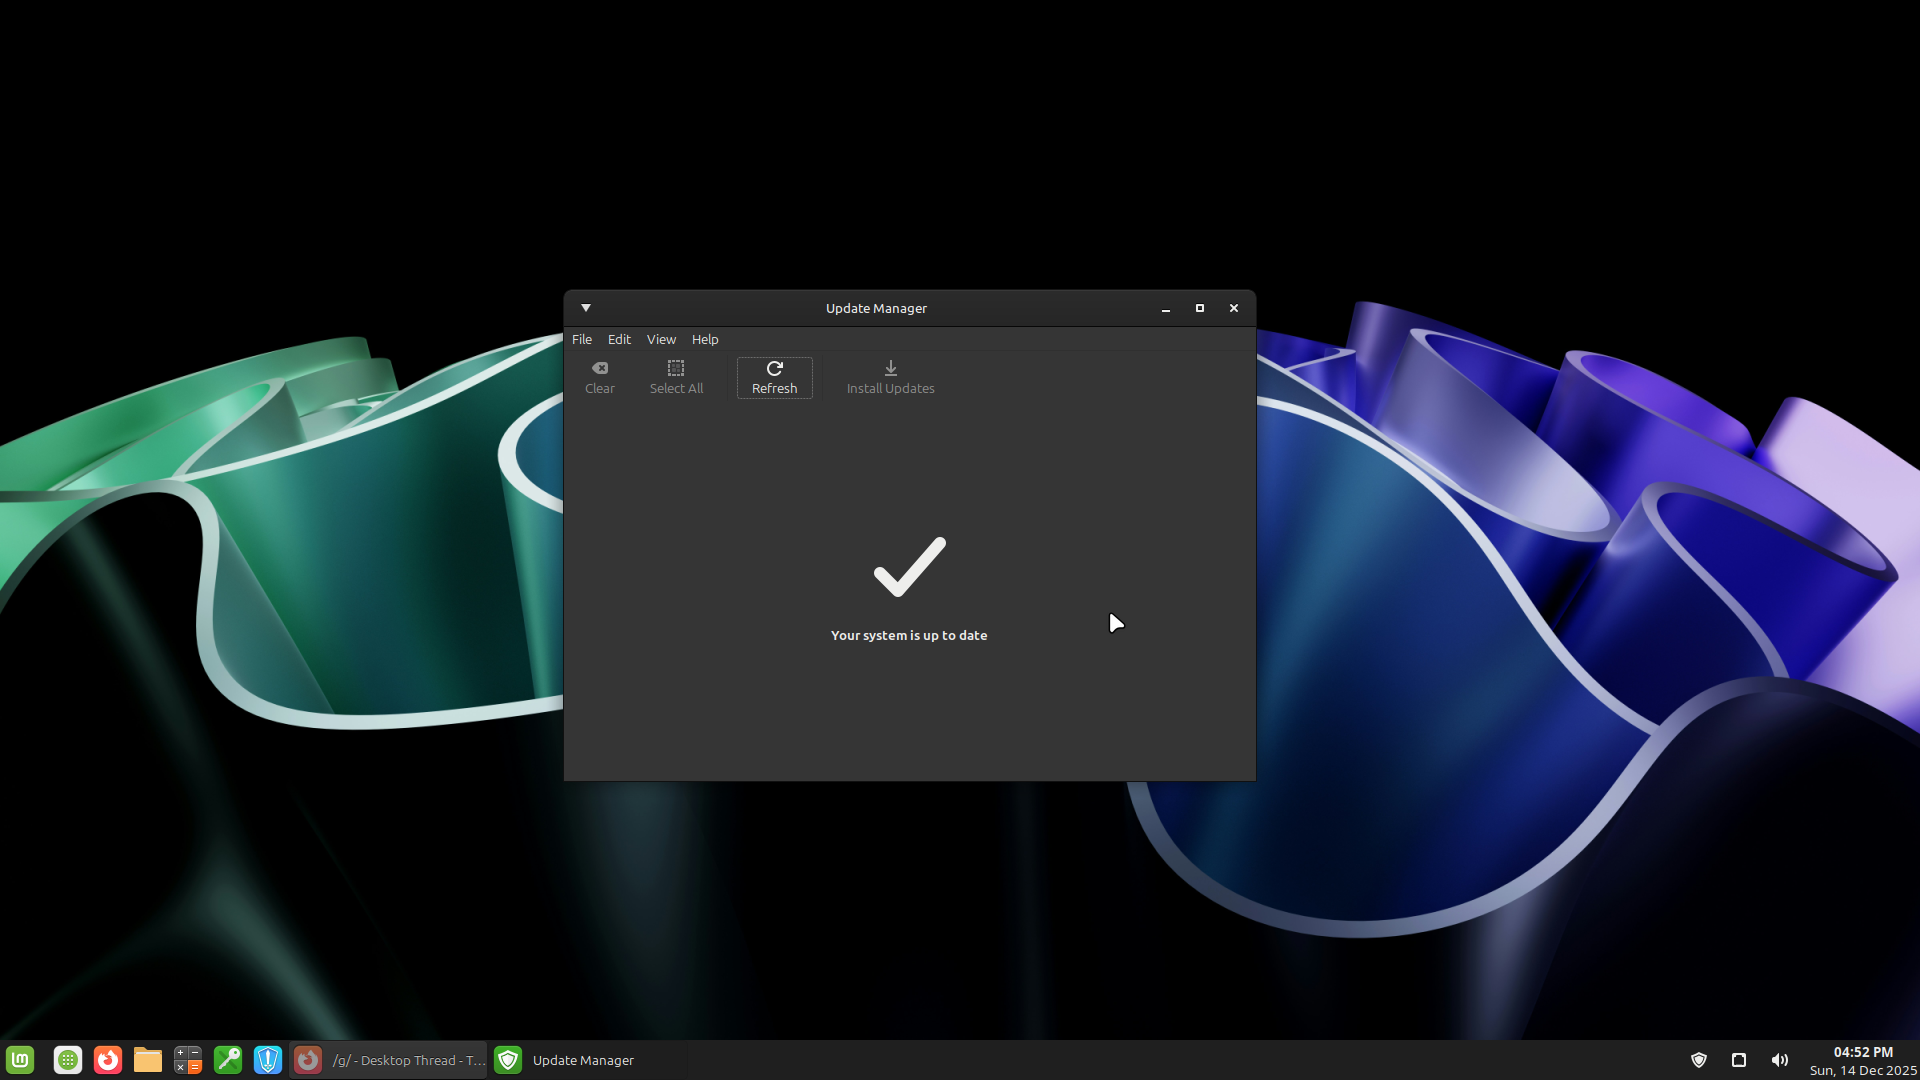Click the Install Updates icon
Screen dimensions: 1920x1080
coord(890,369)
